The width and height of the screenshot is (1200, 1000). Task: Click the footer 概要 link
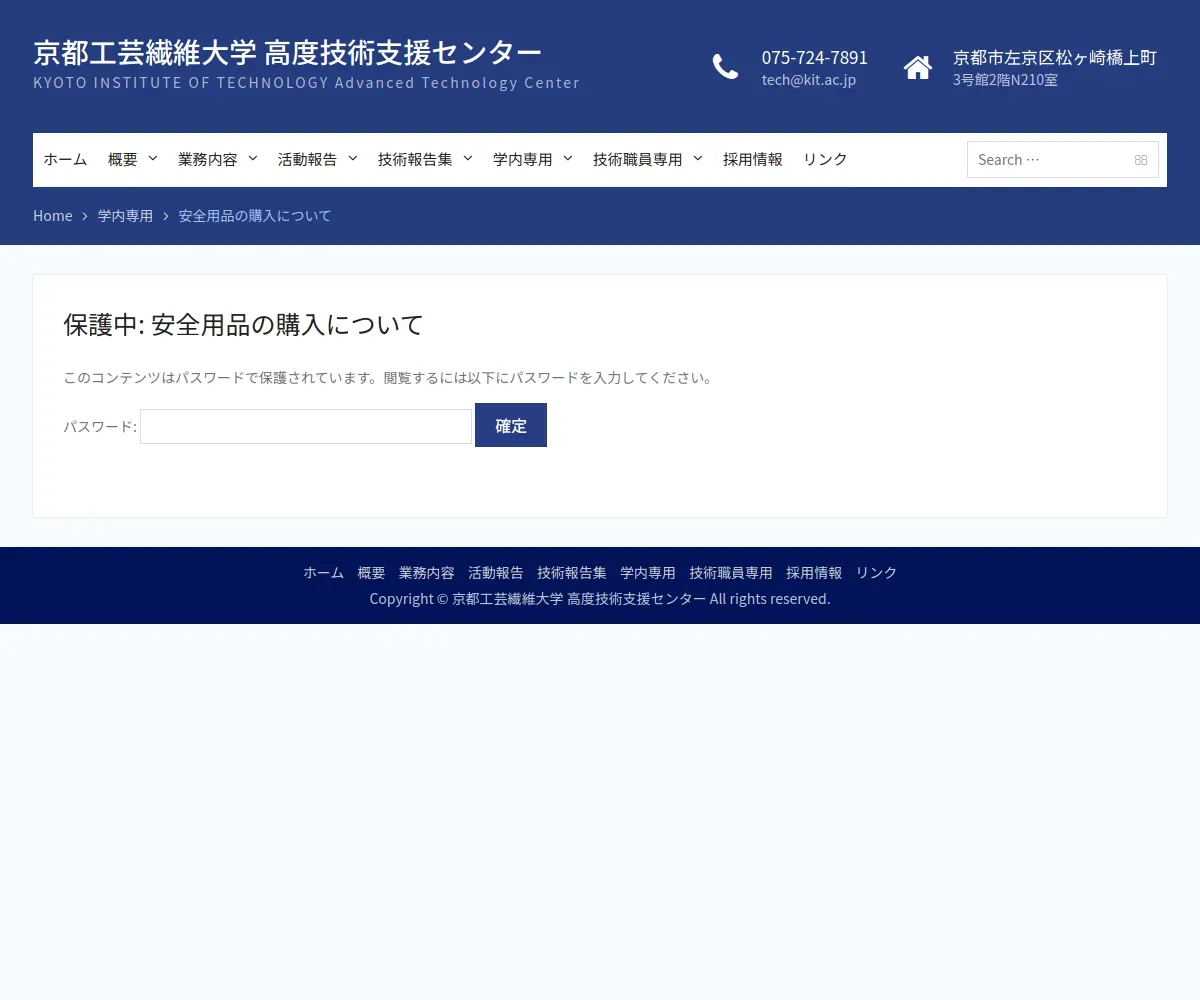372,573
